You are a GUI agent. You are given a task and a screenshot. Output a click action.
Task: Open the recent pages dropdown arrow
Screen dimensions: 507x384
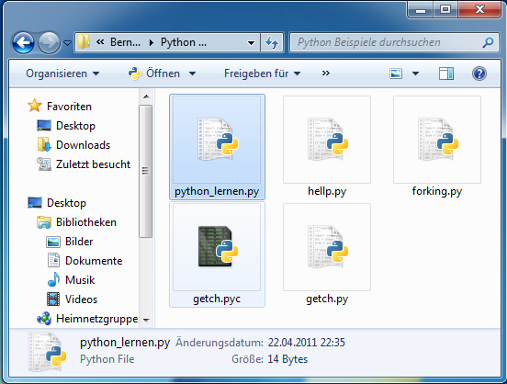(67, 43)
